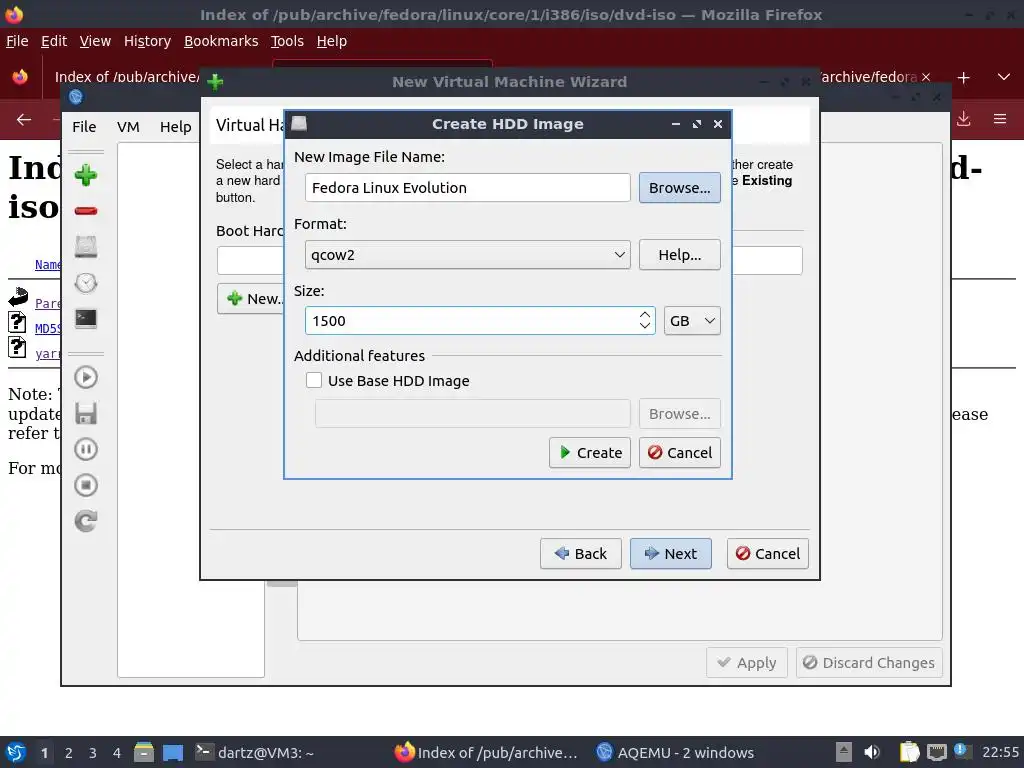Expand the qcow2 format dropdown

click(x=468, y=255)
